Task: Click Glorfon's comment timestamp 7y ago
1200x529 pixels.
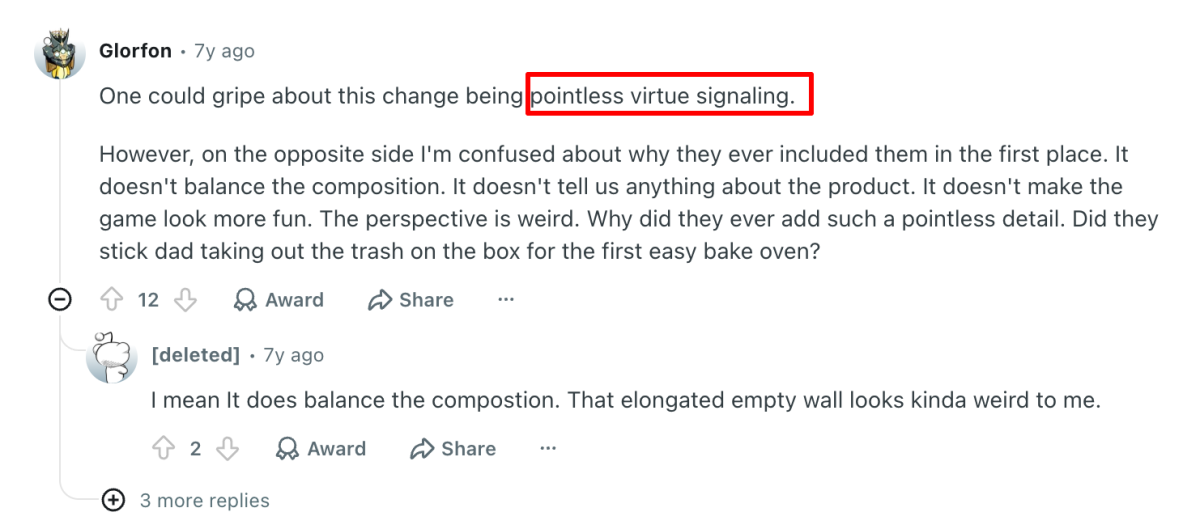Action: [224, 51]
